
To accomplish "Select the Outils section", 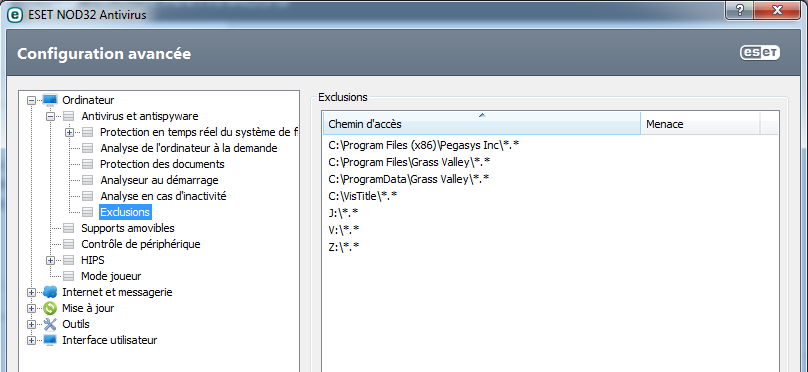I will pyautogui.click(x=76, y=324).
